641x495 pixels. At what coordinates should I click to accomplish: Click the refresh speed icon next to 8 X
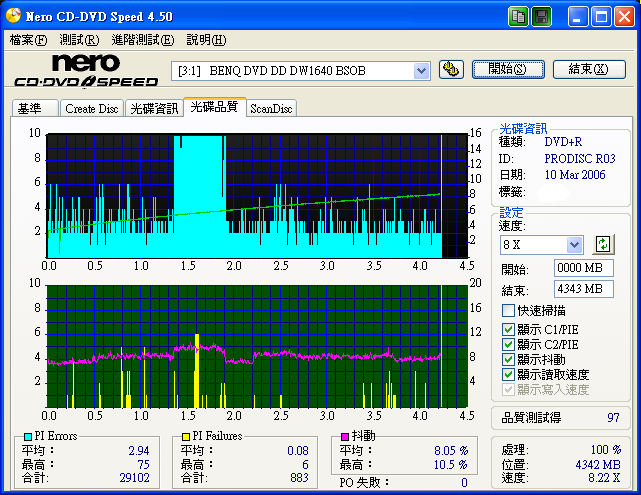tap(602, 244)
